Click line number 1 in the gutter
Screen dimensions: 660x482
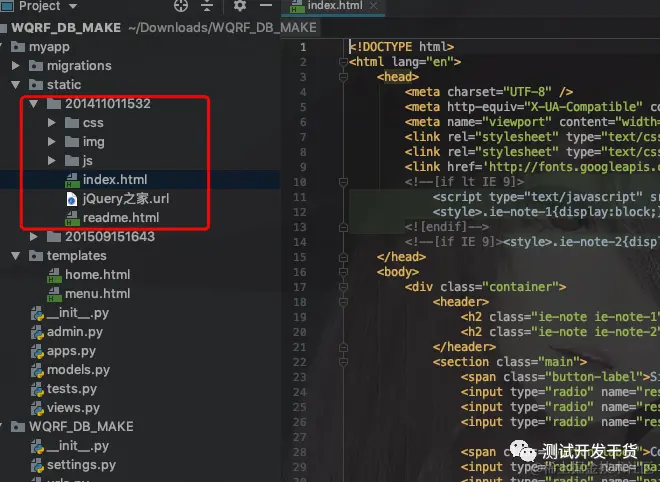pos(303,47)
